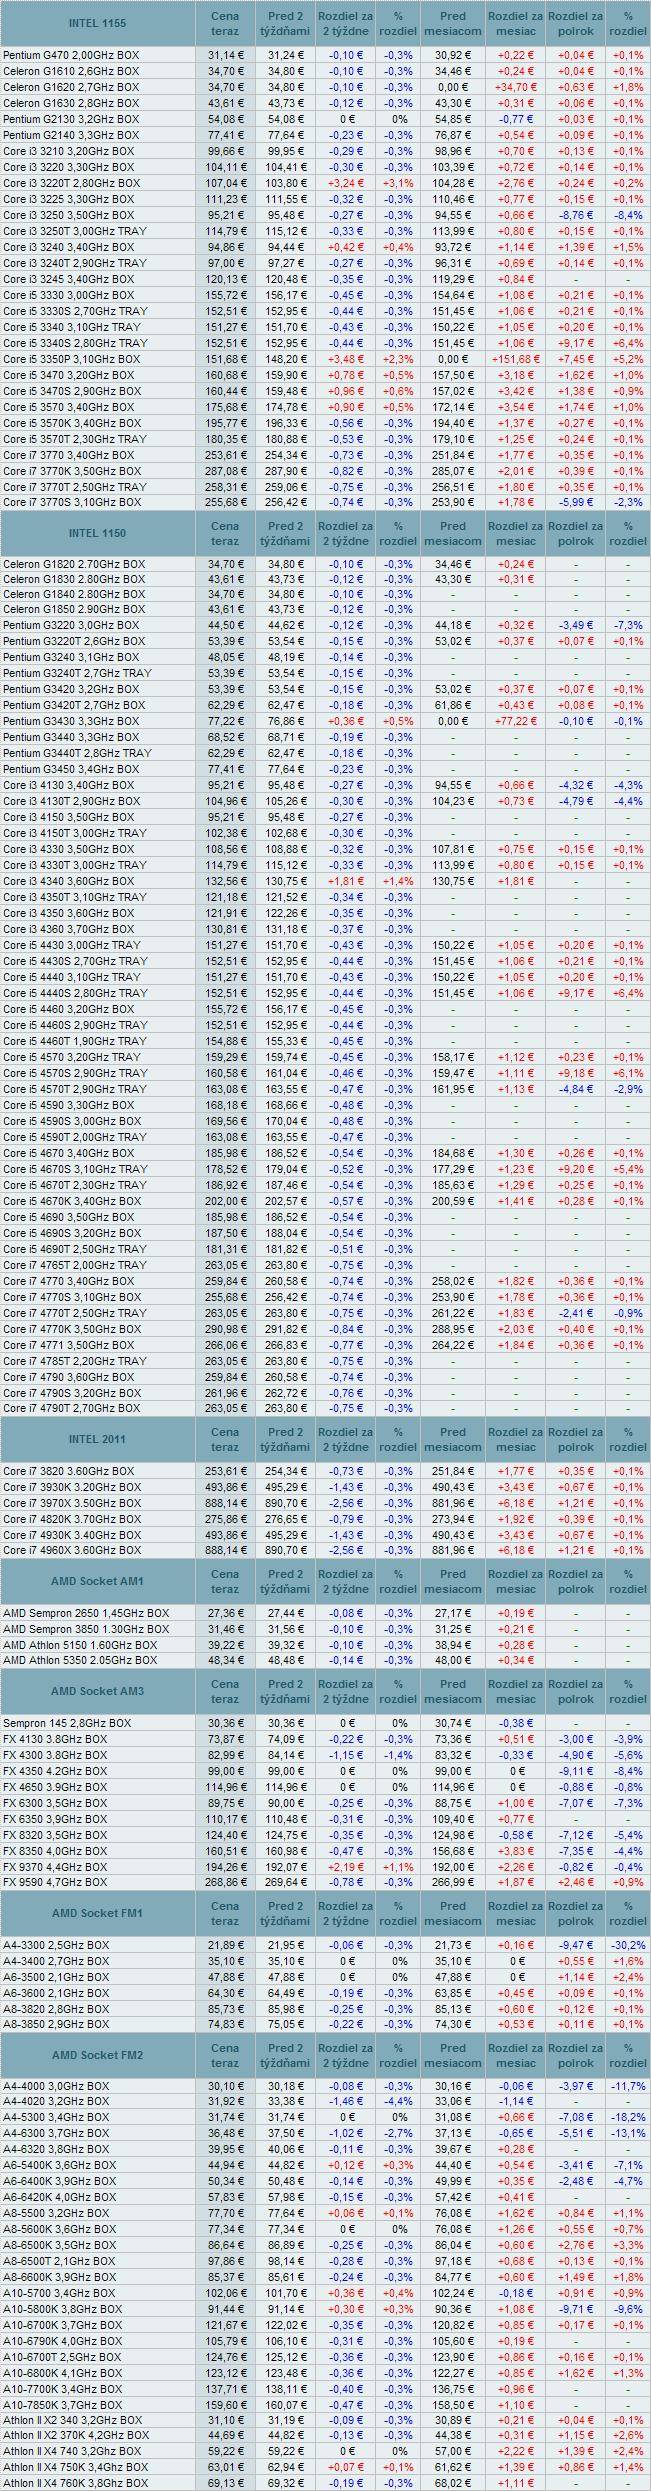The width and height of the screenshot is (651, 2491).
Task: Select the Celeron G1820 2.70GHz BOX name
Action: pos(74,564)
